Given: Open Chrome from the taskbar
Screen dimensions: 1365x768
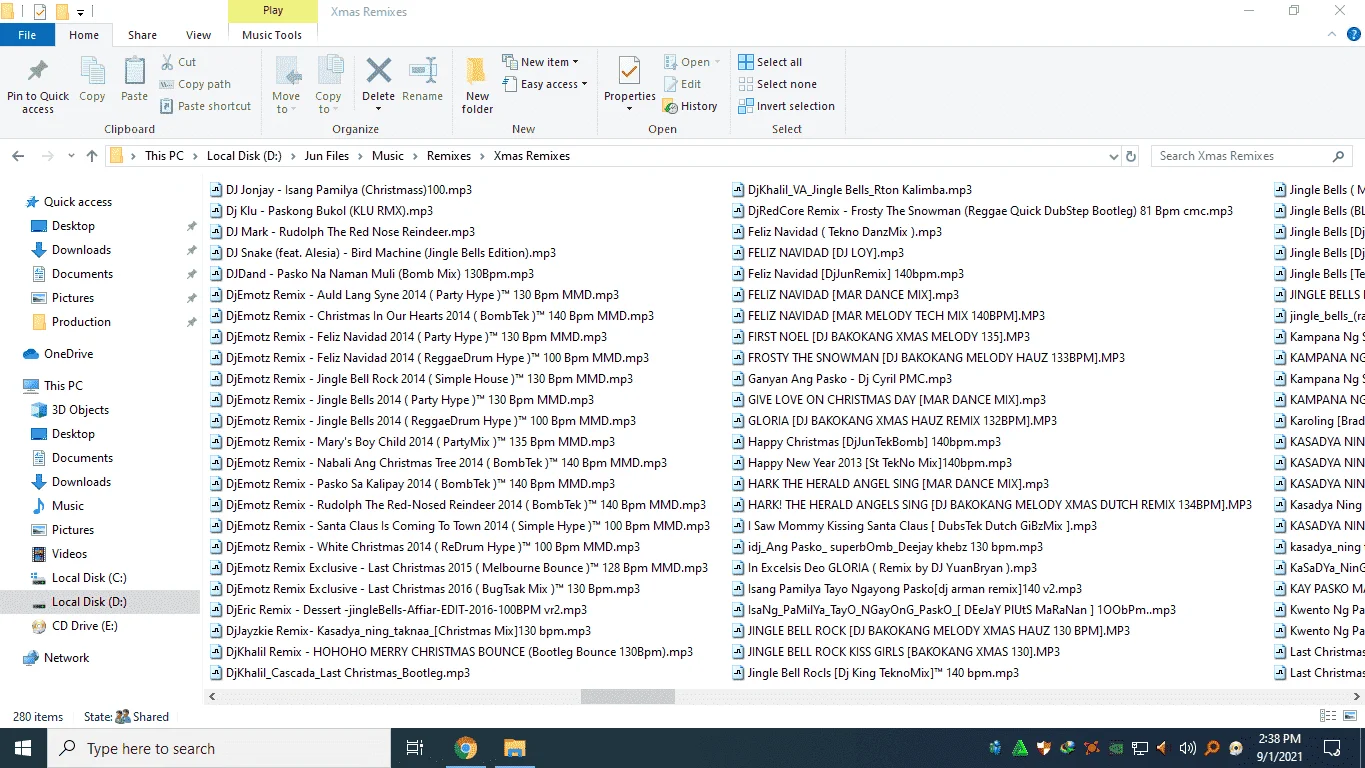Looking at the screenshot, I should pyautogui.click(x=465, y=748).
